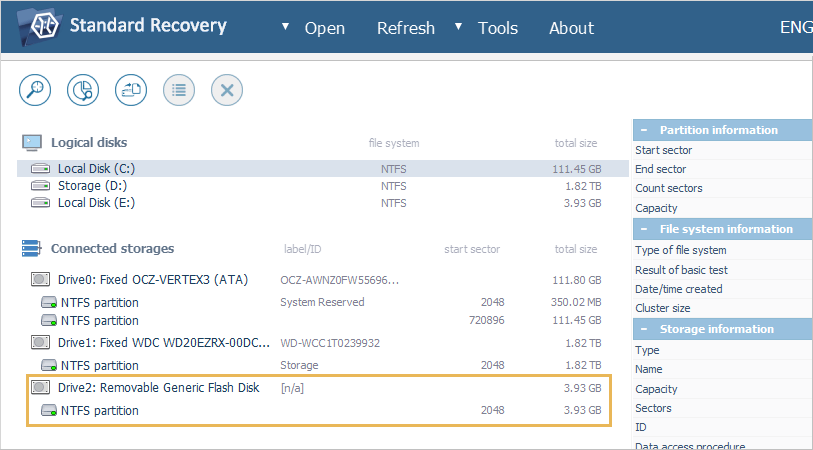The image size is (813, 450).
Task: Collapse the File system information section
Action: (x=645, y=229)
